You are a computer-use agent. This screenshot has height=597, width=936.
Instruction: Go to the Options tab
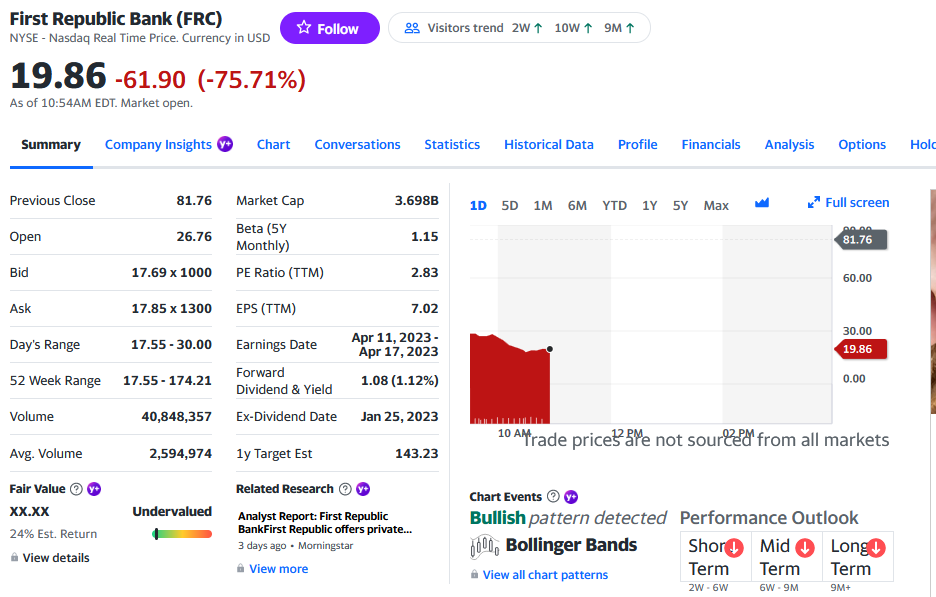pyautogui.click(x=862, y=144)
